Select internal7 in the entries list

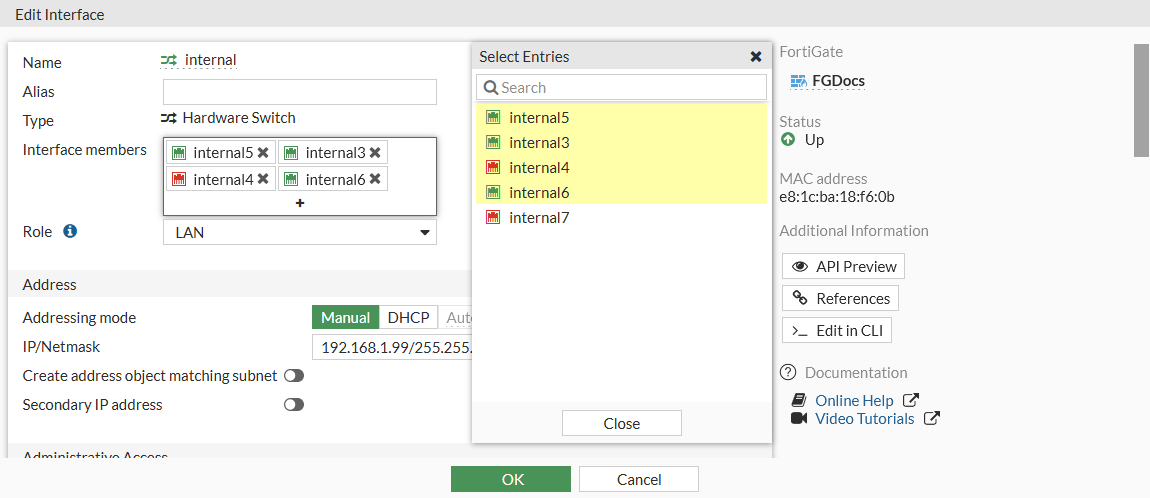pos(539,217)
